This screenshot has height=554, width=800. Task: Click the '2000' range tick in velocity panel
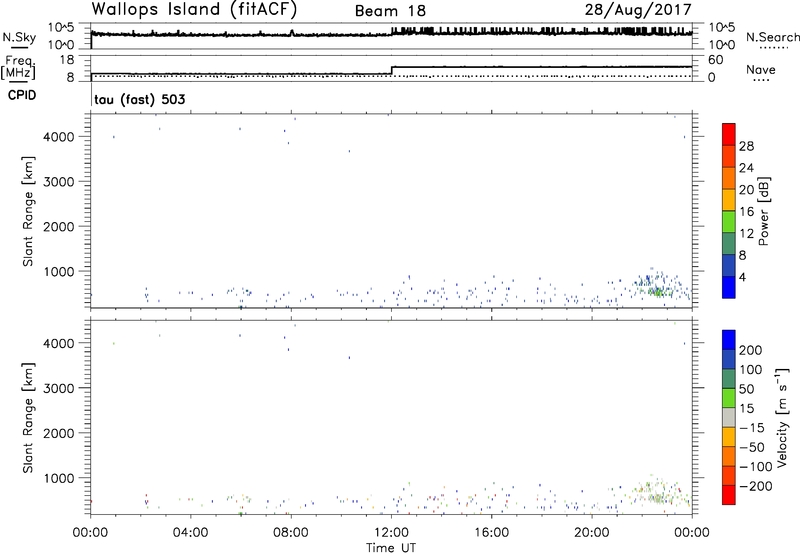pos(59,433)
